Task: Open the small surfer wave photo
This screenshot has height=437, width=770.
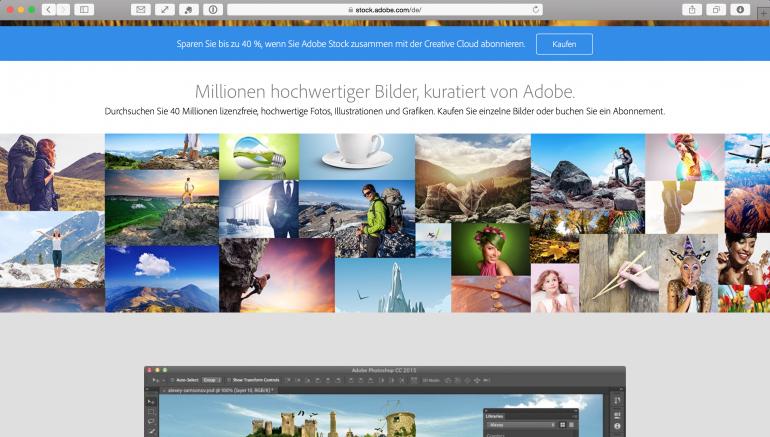Action: [x=433, y=241]
